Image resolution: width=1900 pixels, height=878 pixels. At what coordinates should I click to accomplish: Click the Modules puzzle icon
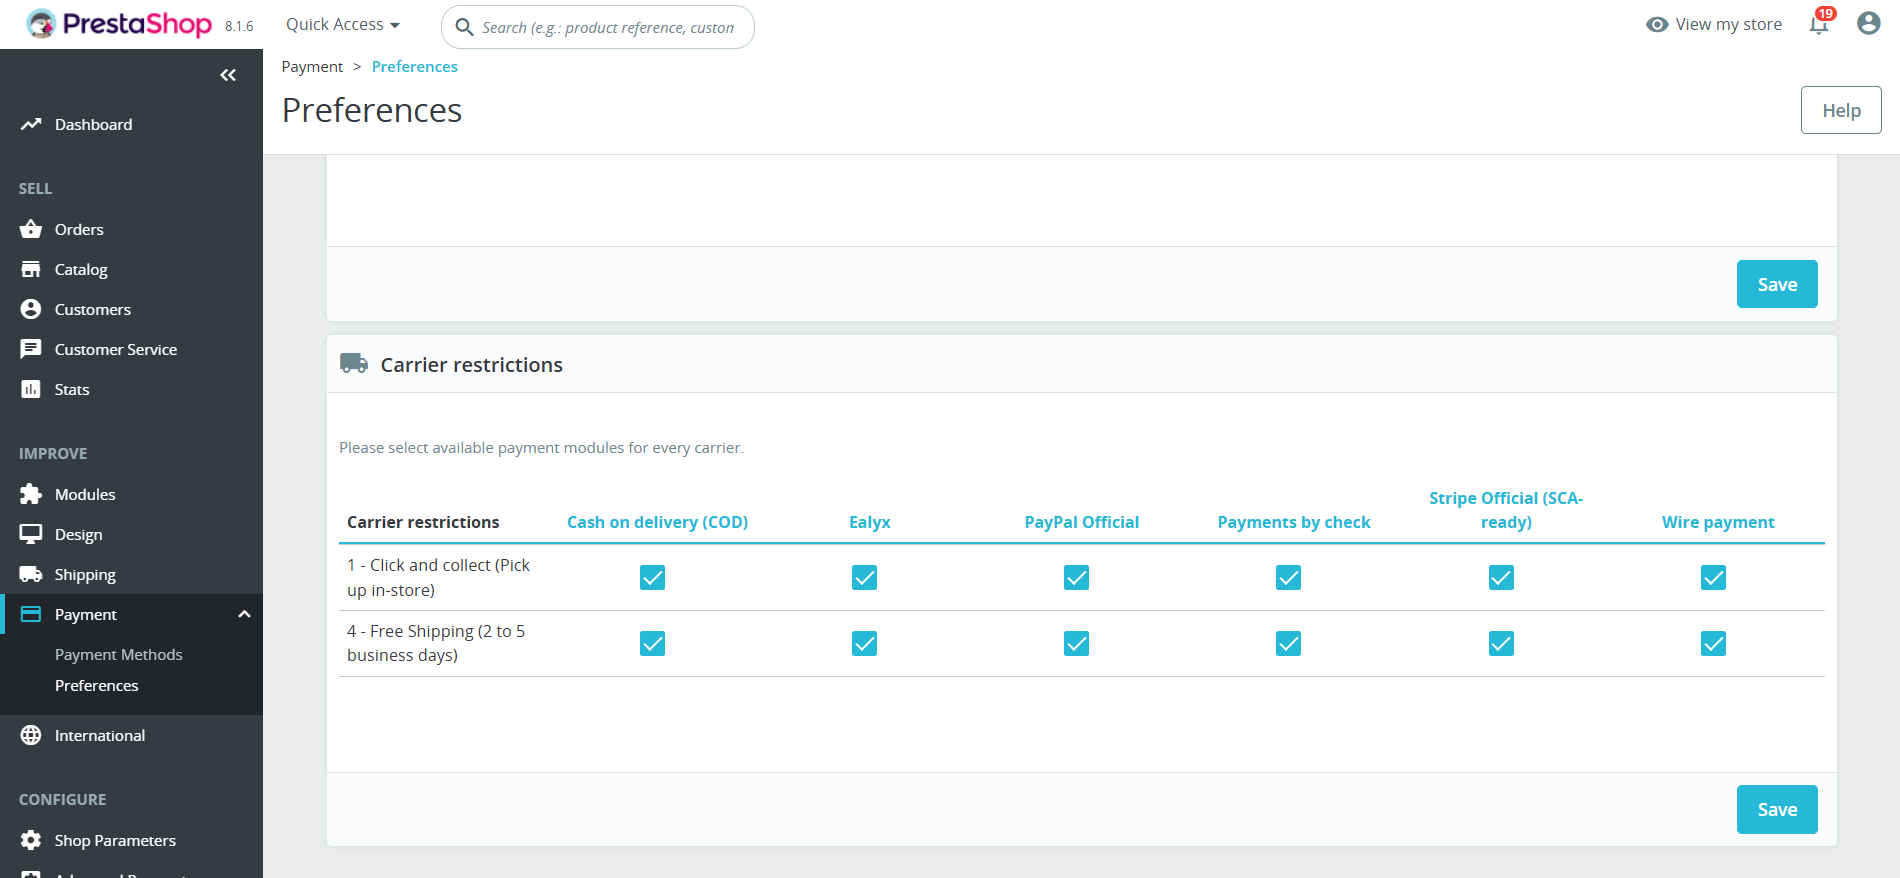point(31,494)
